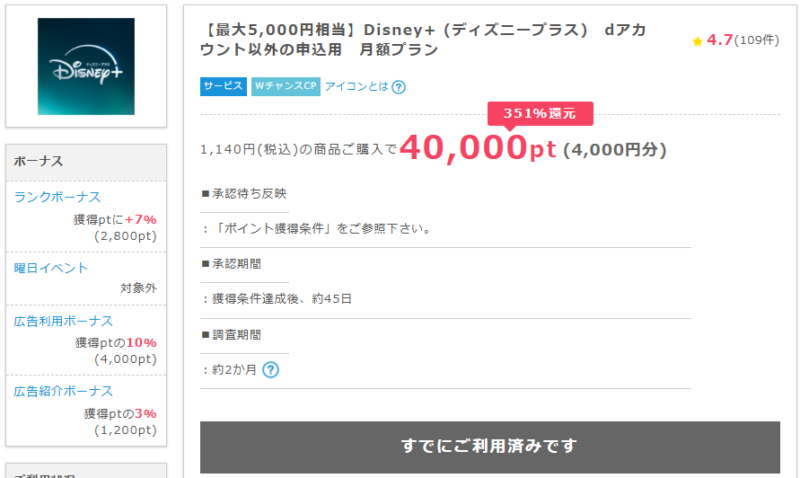Click the Disney+ logo image

pos(85,67)
